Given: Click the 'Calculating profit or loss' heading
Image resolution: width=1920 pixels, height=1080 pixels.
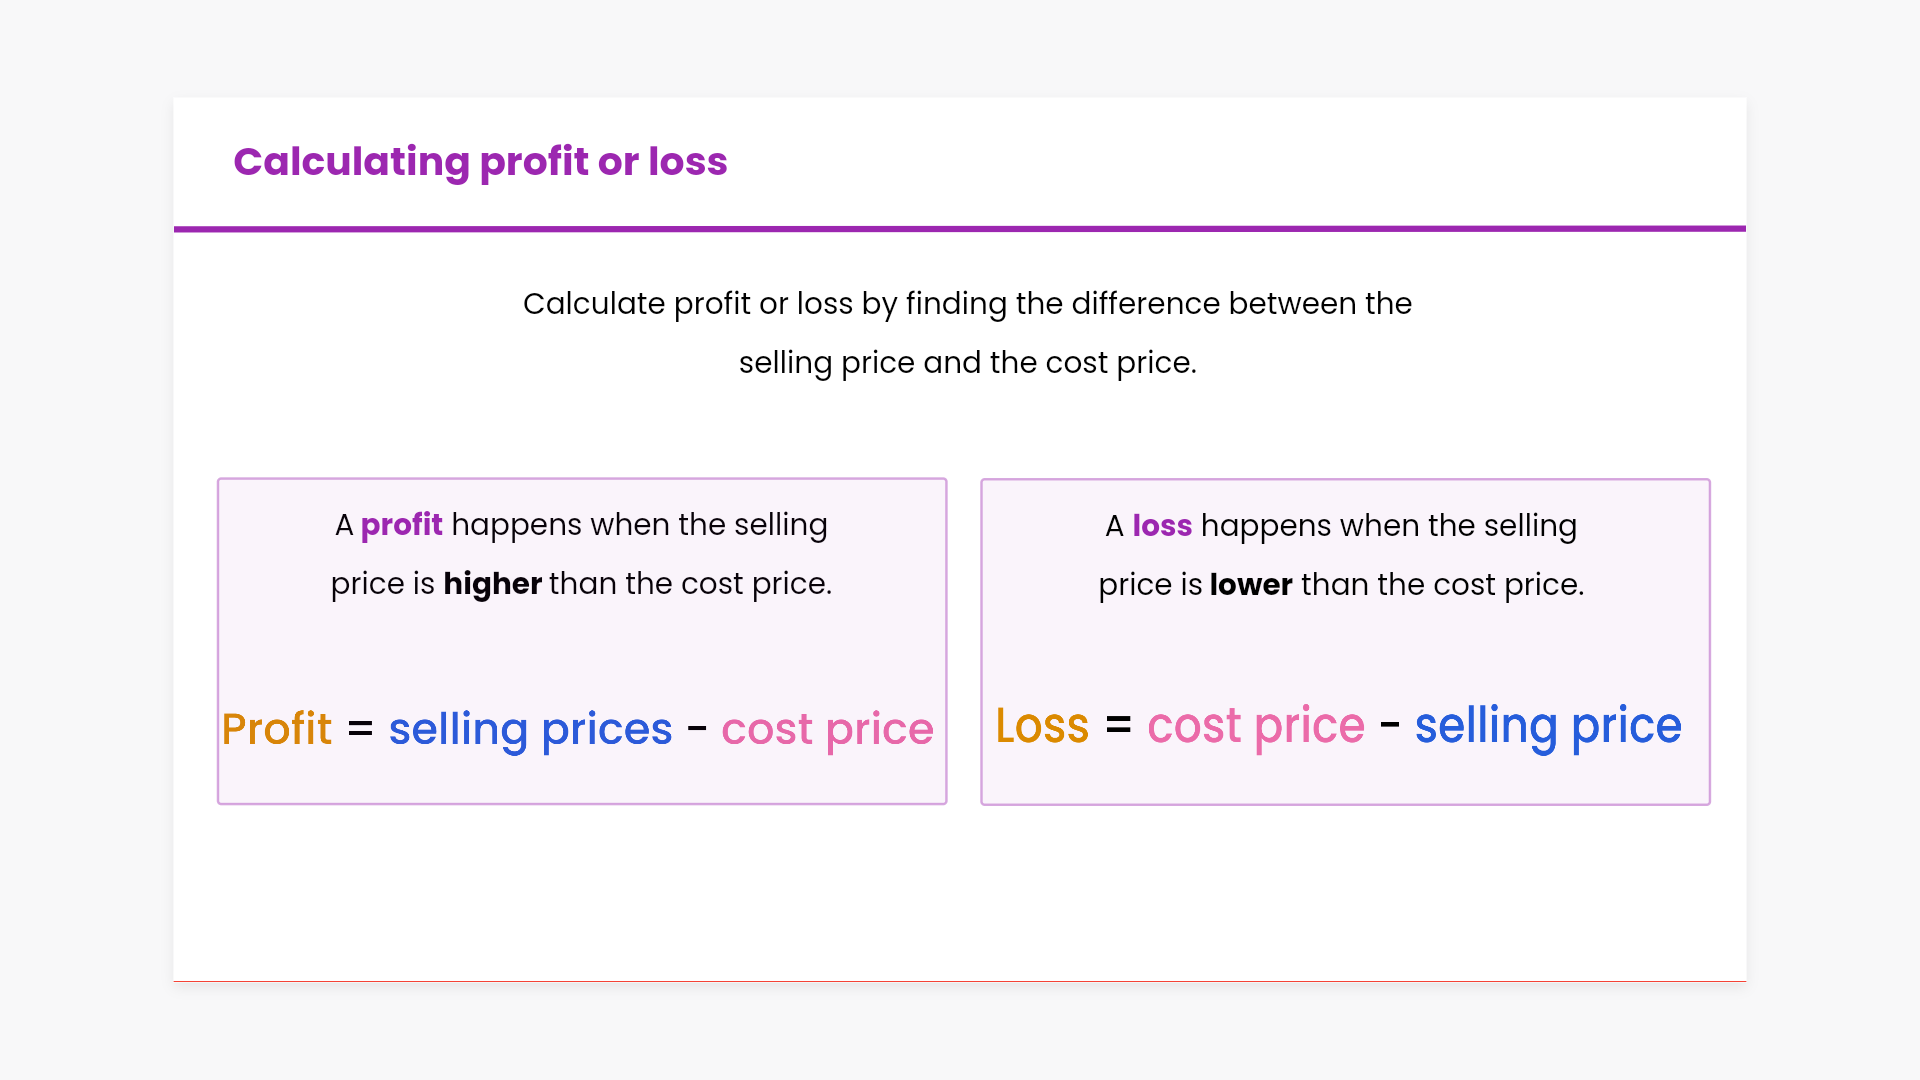Looking at the screenshot, I should [480, 161].
